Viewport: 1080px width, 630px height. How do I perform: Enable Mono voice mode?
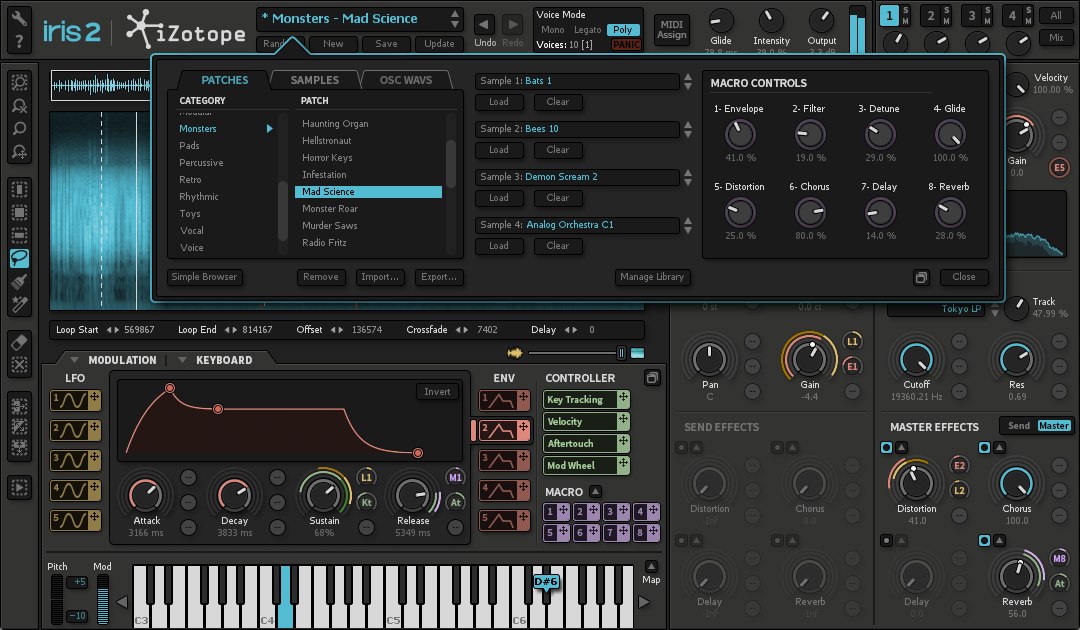[x=552, y=30]
